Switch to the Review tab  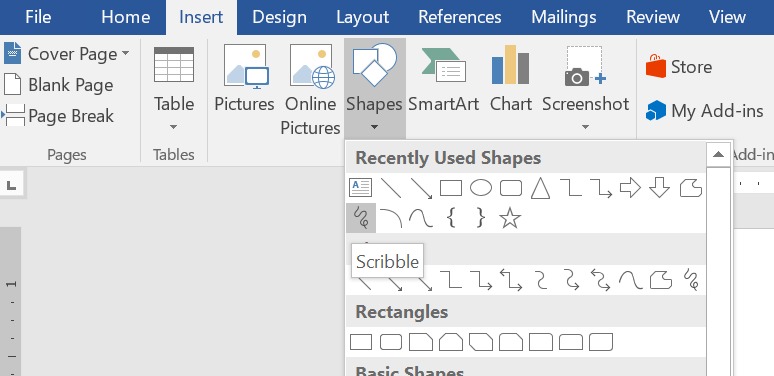pyautogui.click(x=653, y=17)
